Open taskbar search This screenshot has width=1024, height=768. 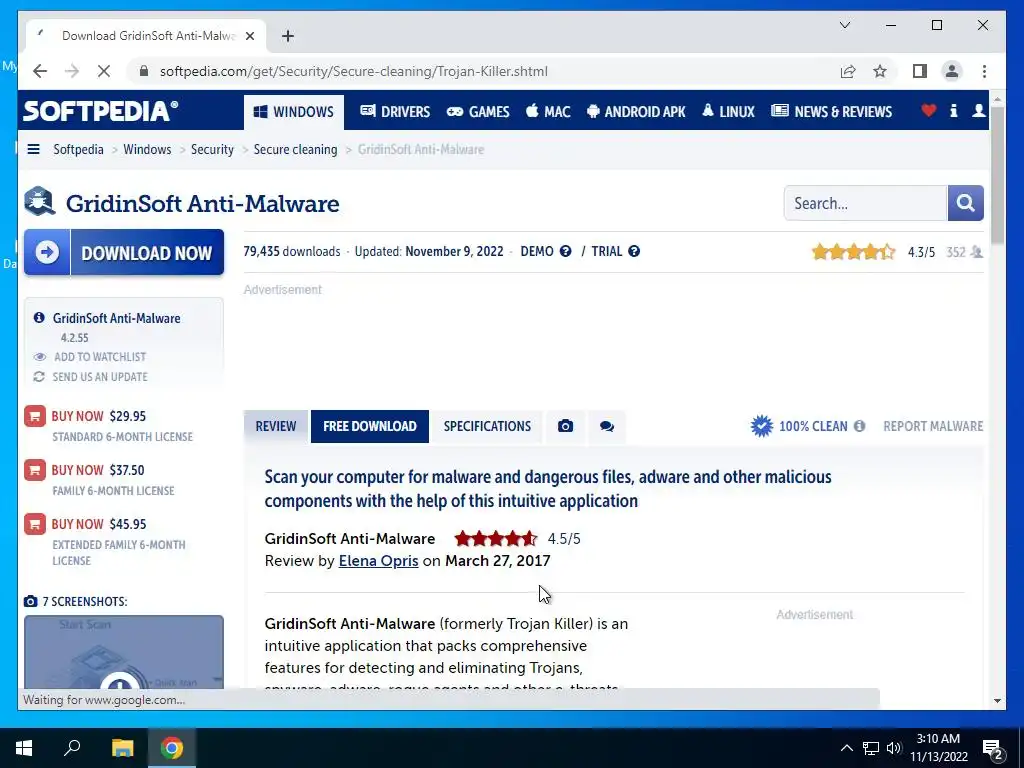[x=72, y=748]
